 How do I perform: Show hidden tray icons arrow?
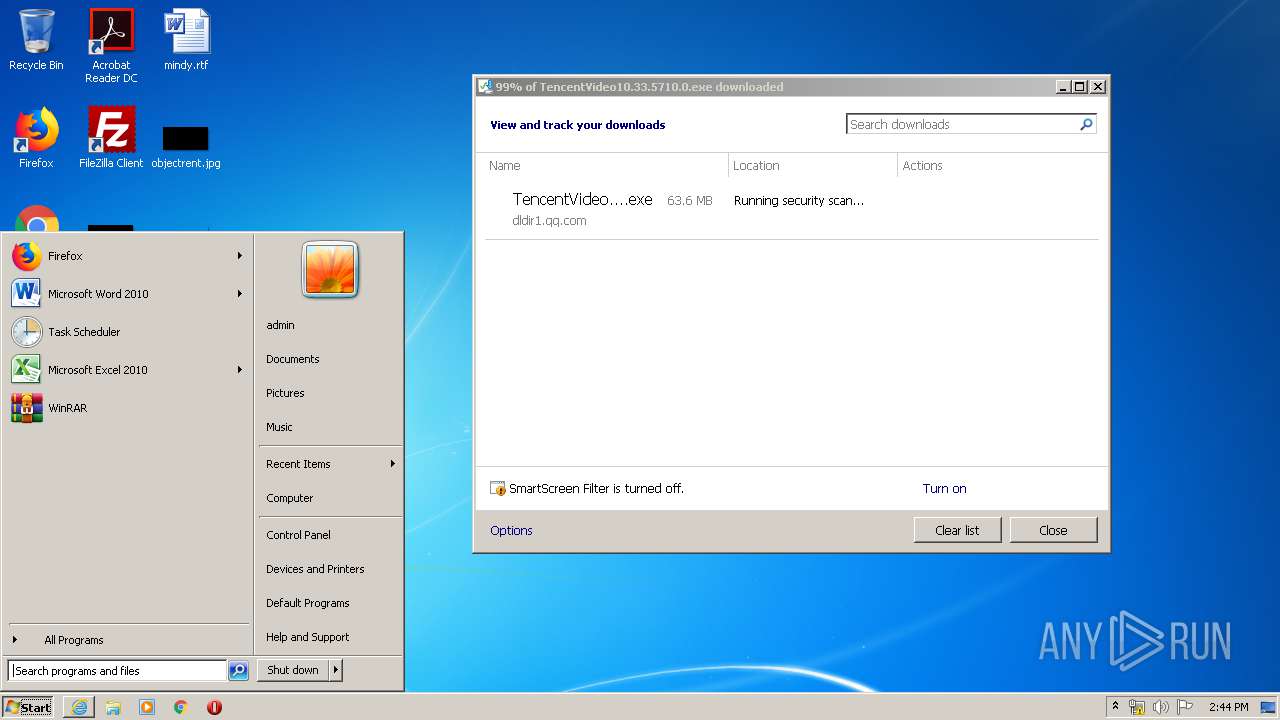pyautogui.click(x=1116, y=707)
